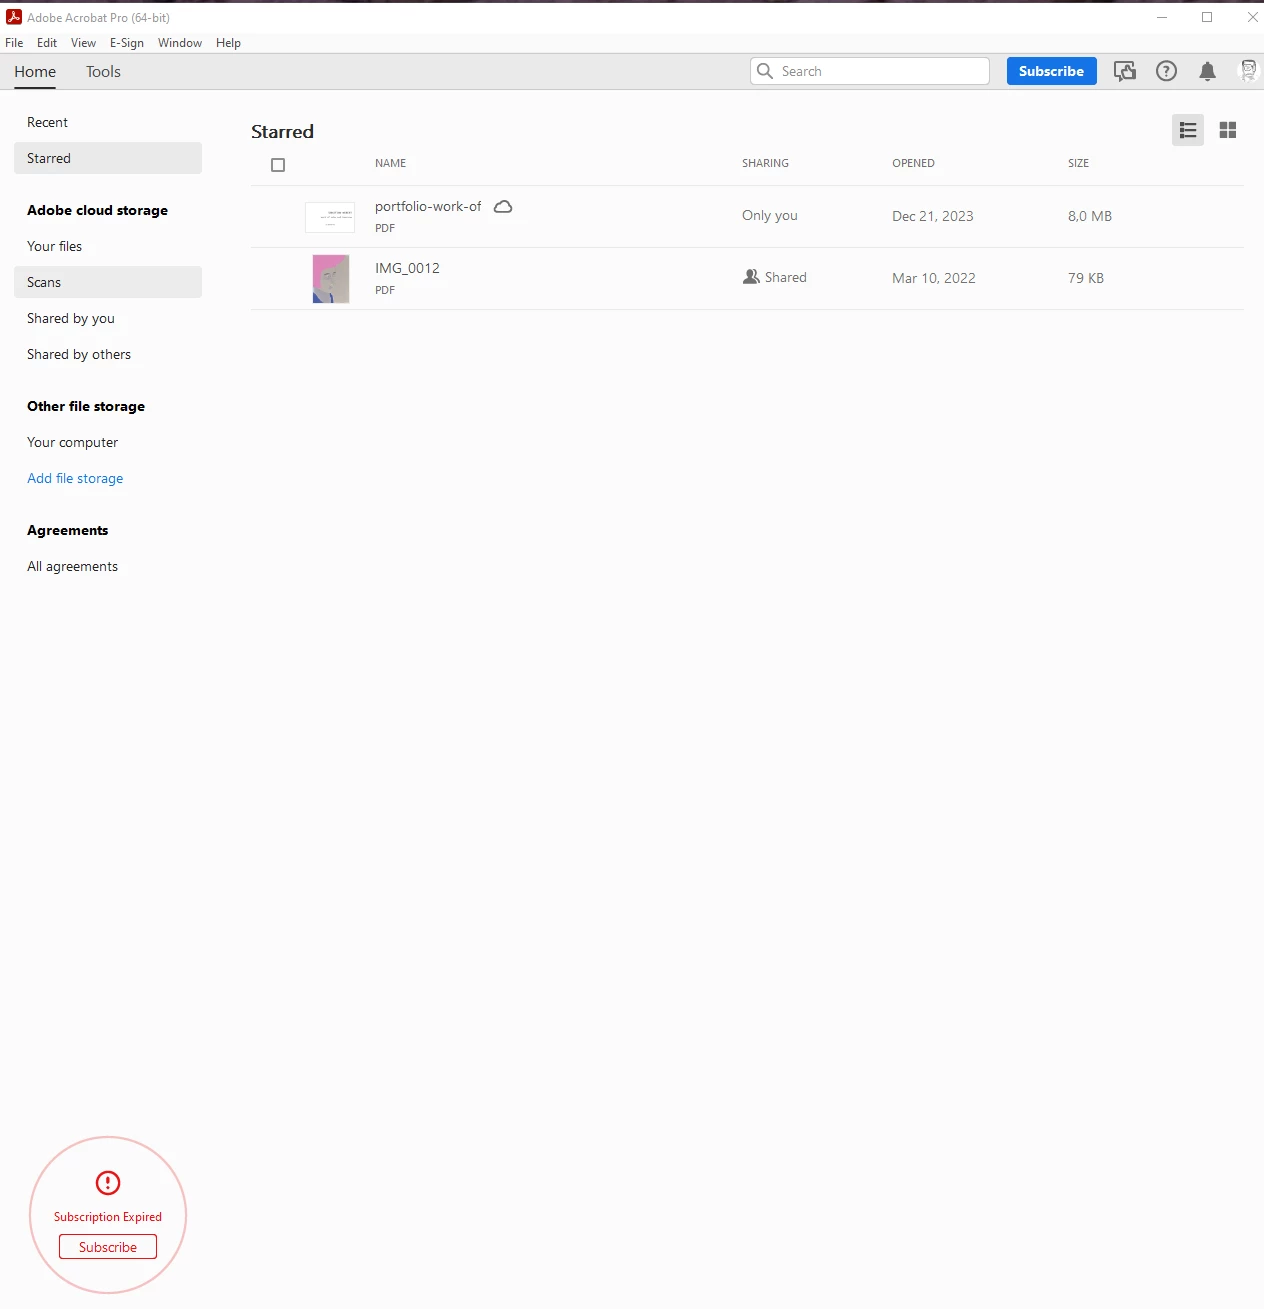Click the 'Only you' sharing cell
Screen dimensions: 1264x1309
[x=770, y=215]
